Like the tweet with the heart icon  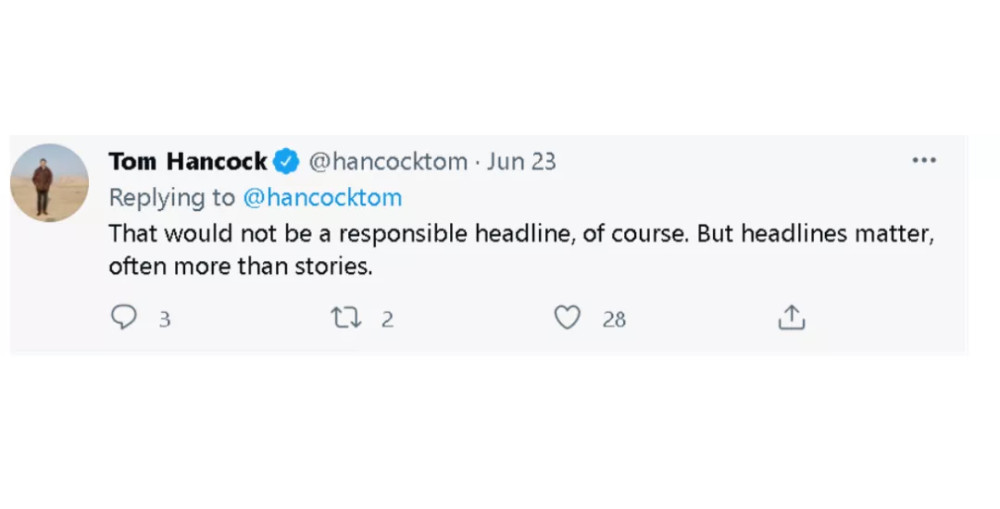click(x=567, y=318)
